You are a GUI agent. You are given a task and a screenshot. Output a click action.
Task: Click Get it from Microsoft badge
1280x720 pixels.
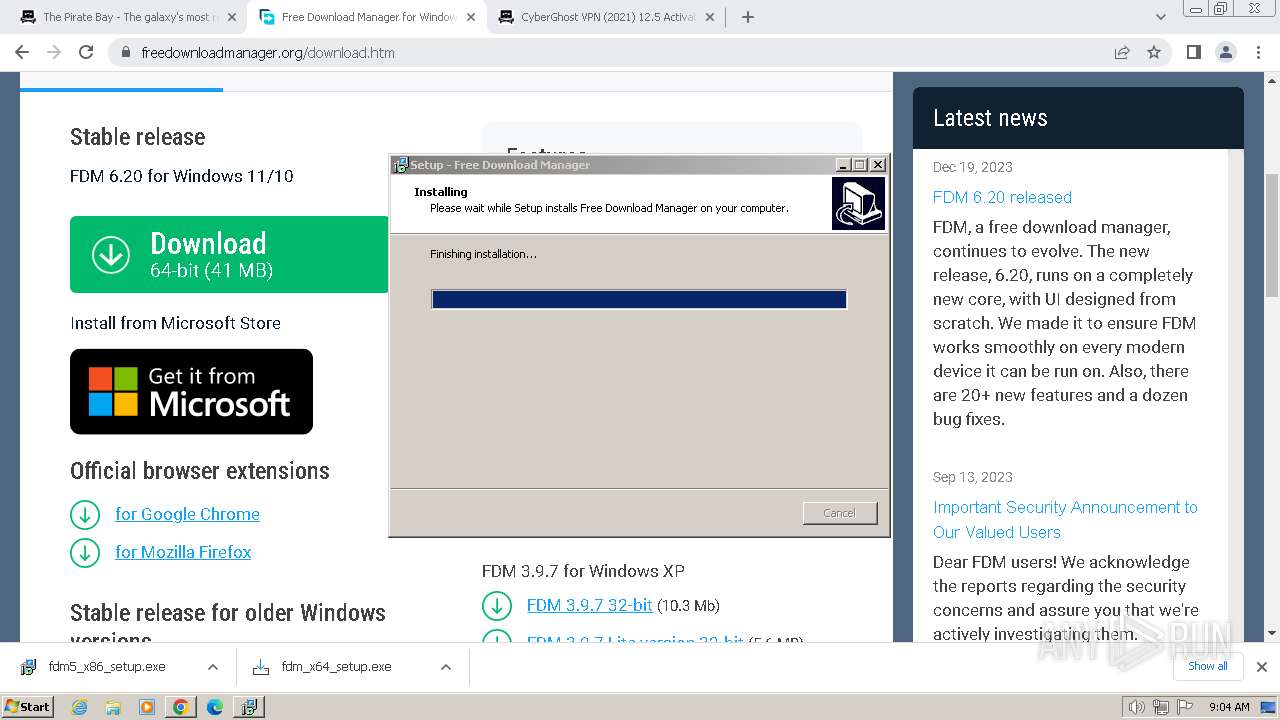(191, 391)
